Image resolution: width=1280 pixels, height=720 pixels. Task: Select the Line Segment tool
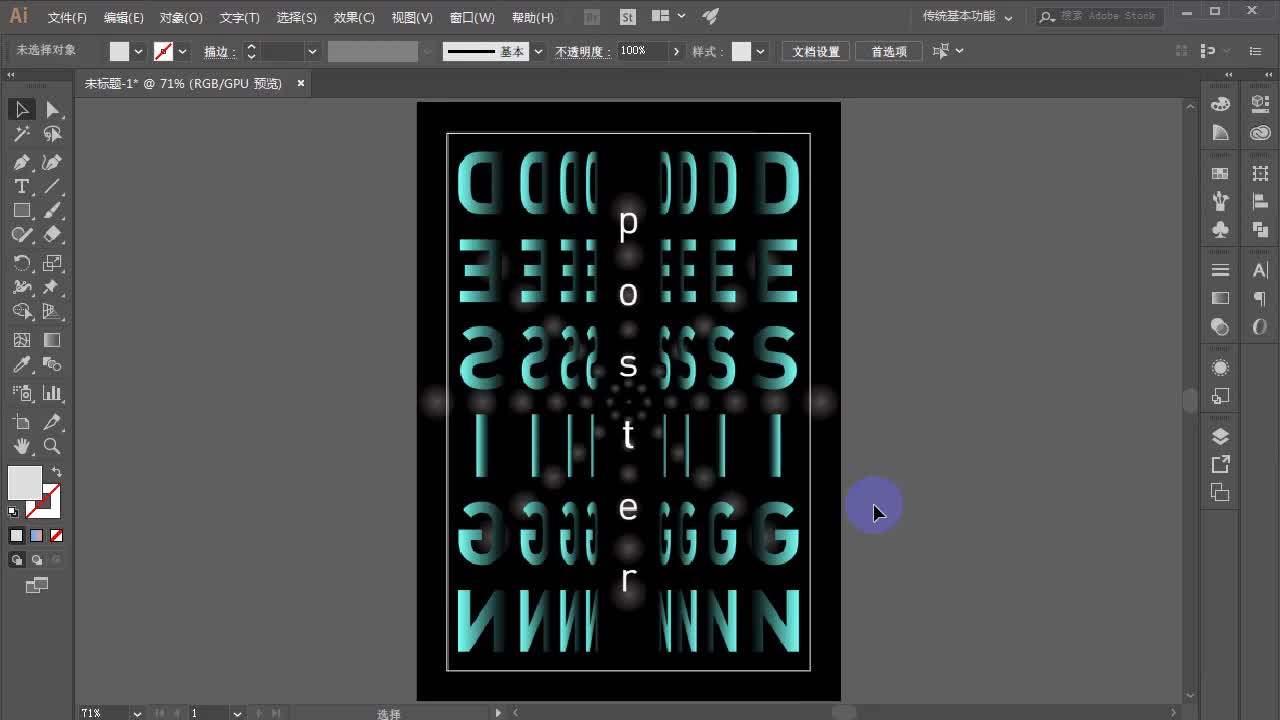52,186
